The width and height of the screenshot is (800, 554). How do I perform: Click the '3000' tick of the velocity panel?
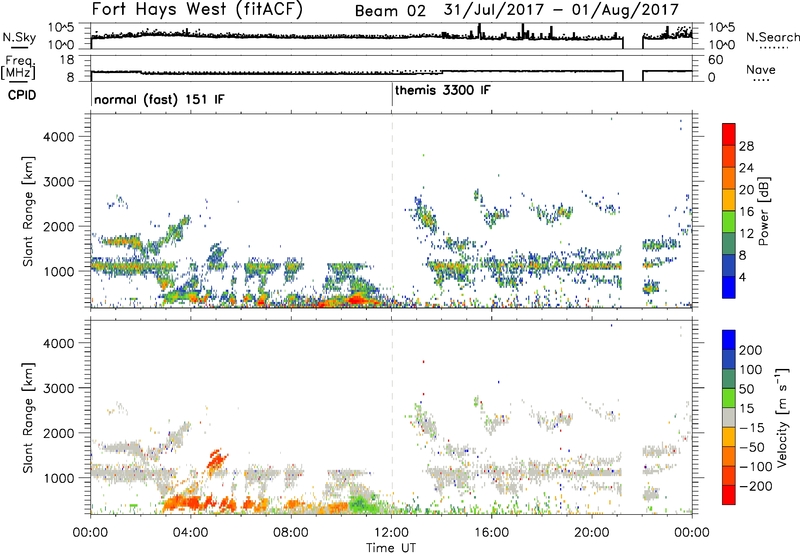pos(58,388)
